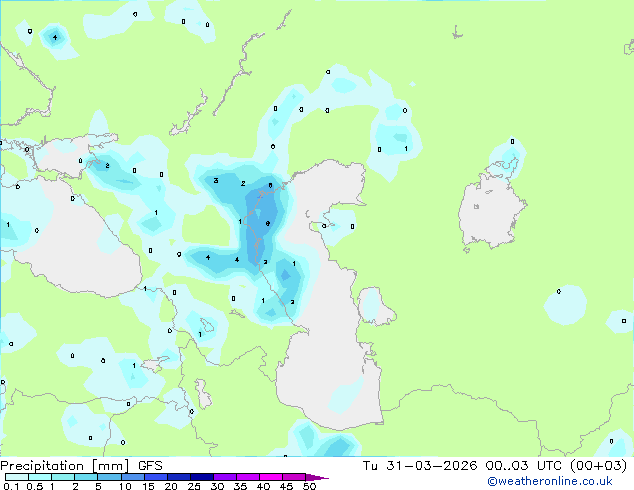
Task: Click the '50' legend scale label
Action: 309,486
